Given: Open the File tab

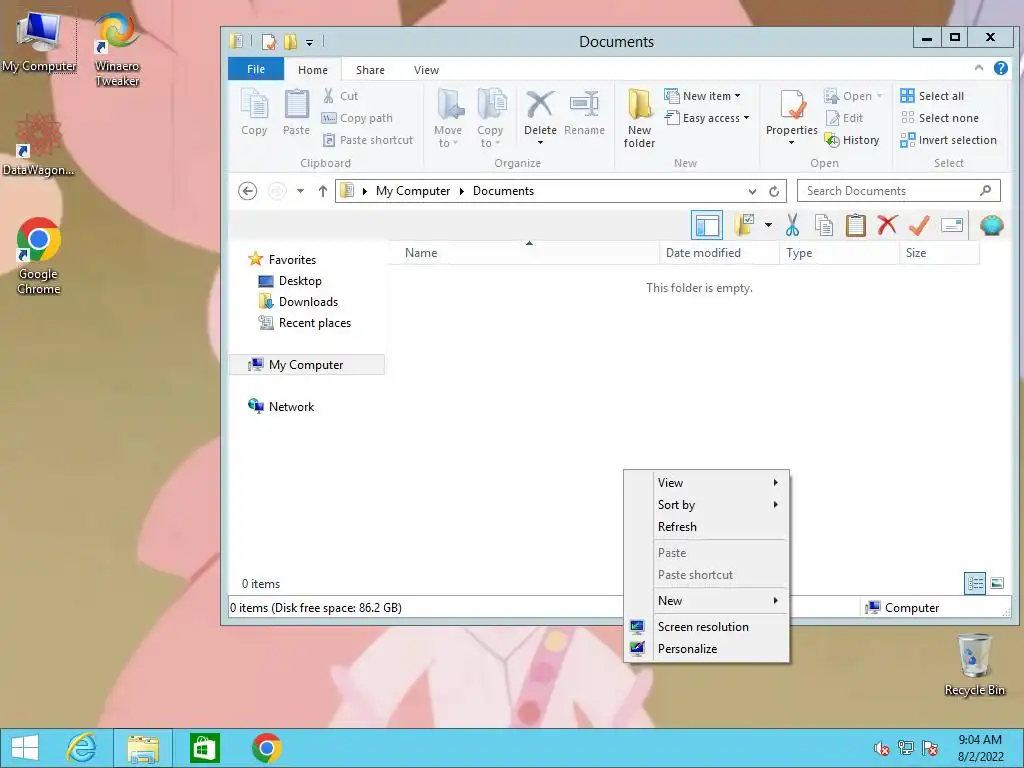Looking at the screenshot, I should pyautogui.click(x=256, y=69).
